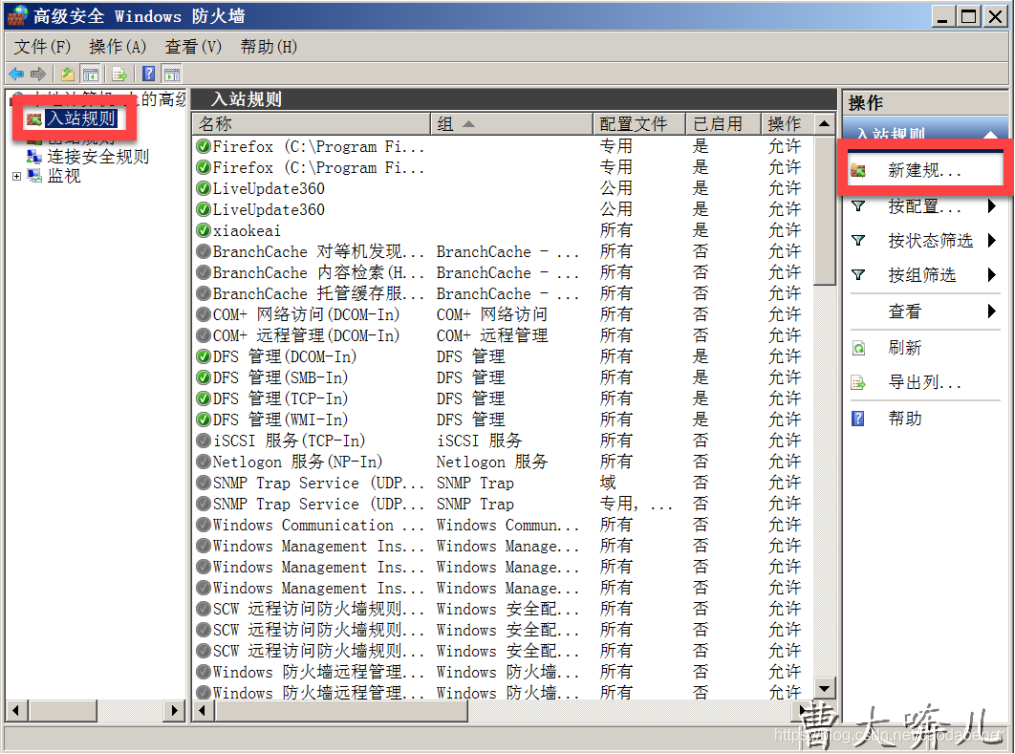Click the funnel icon beside 按组筛选
1015x754 pixels.
pos(858,275)
